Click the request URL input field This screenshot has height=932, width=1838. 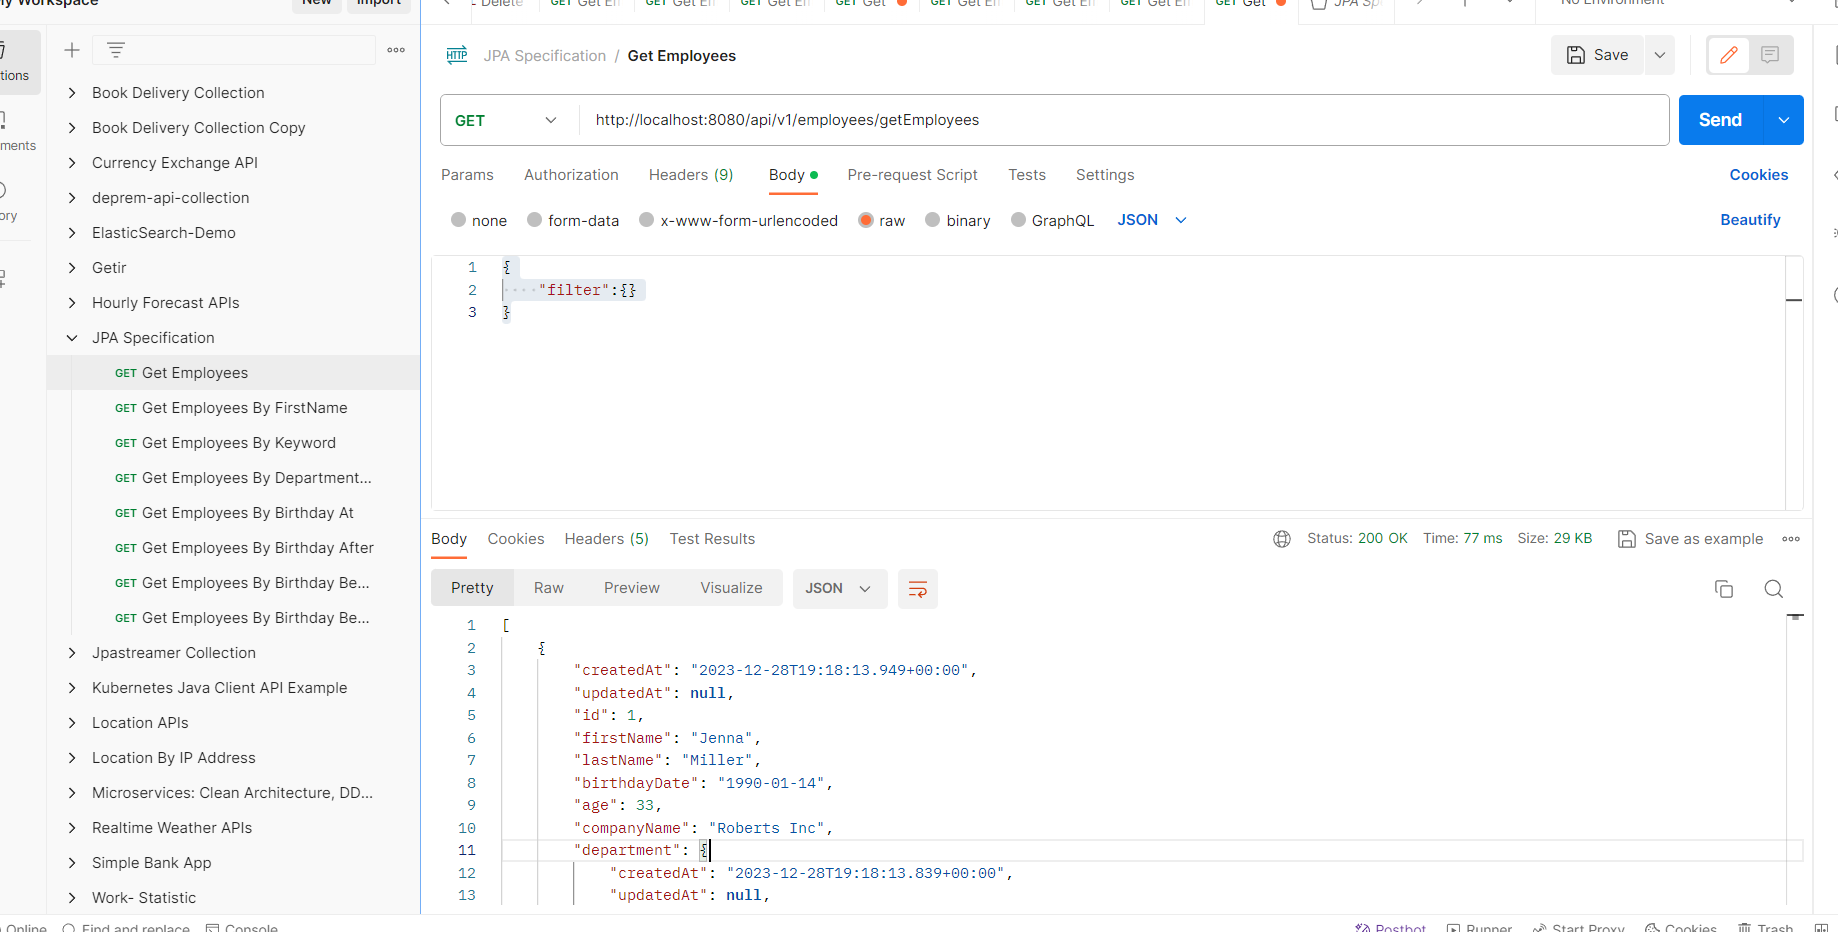(1123, 120)
